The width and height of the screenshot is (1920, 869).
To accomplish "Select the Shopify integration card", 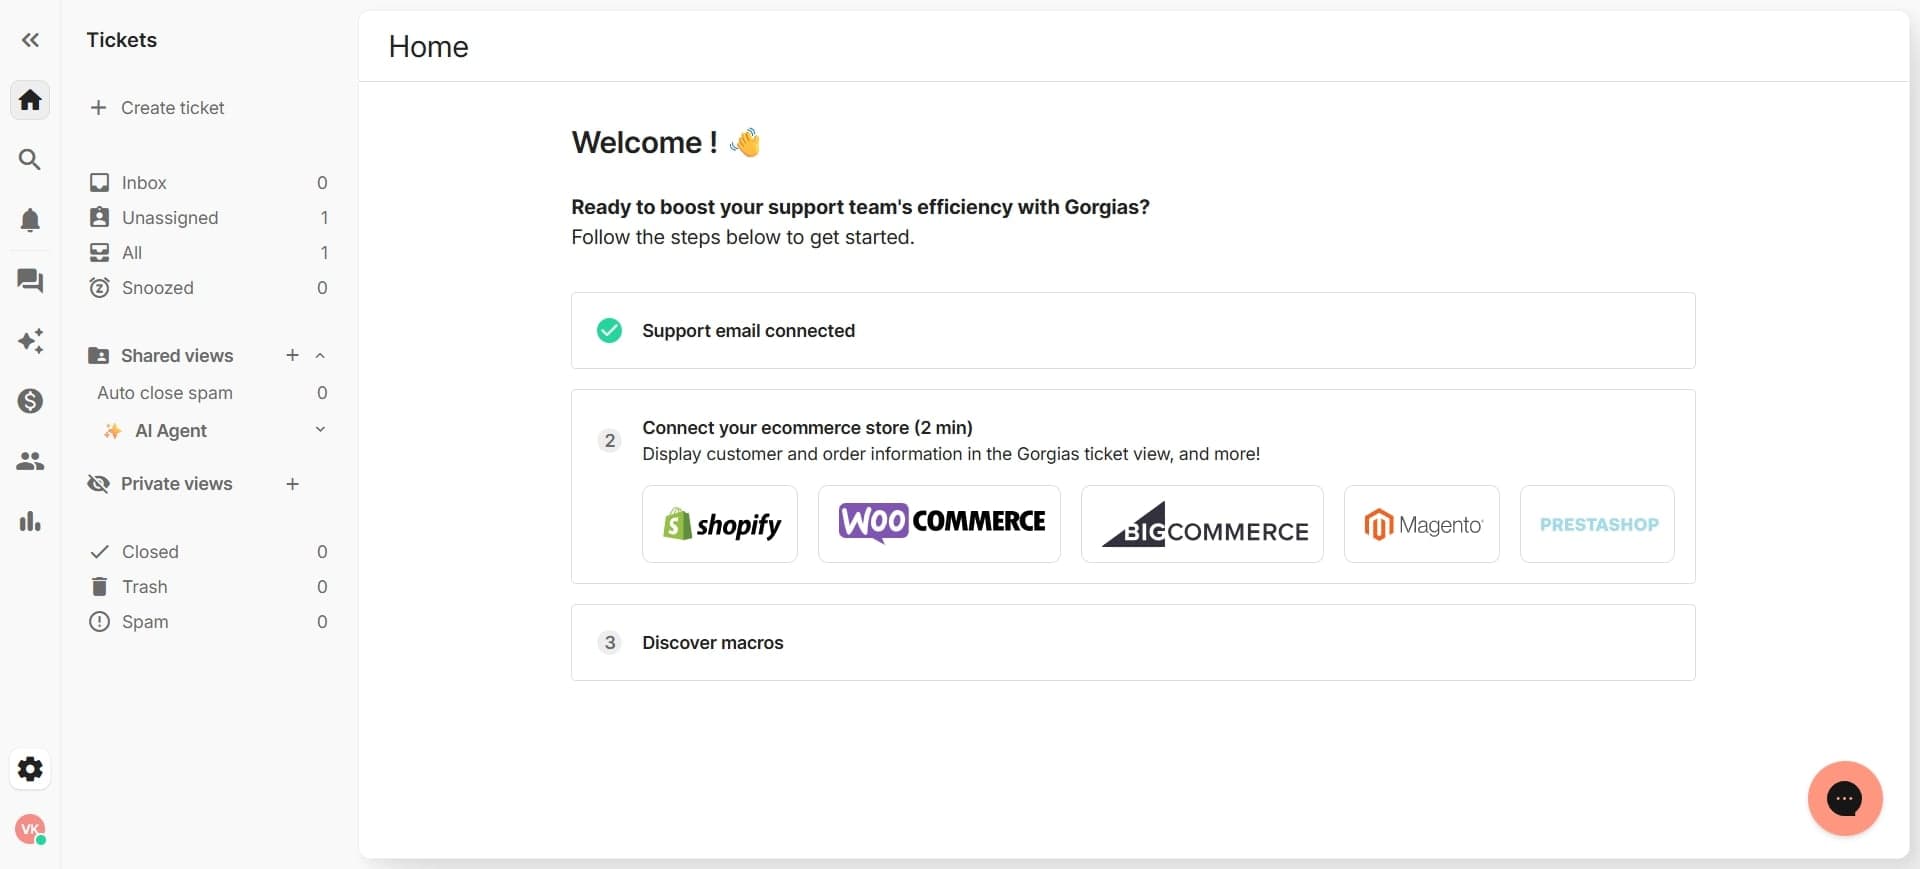I will (x=719, y=524).
